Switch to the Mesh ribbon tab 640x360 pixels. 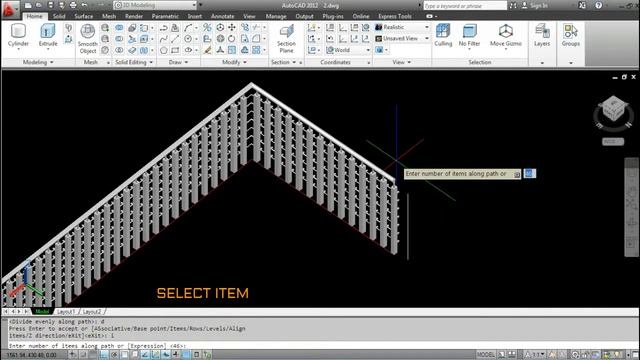tap(109, 16)
